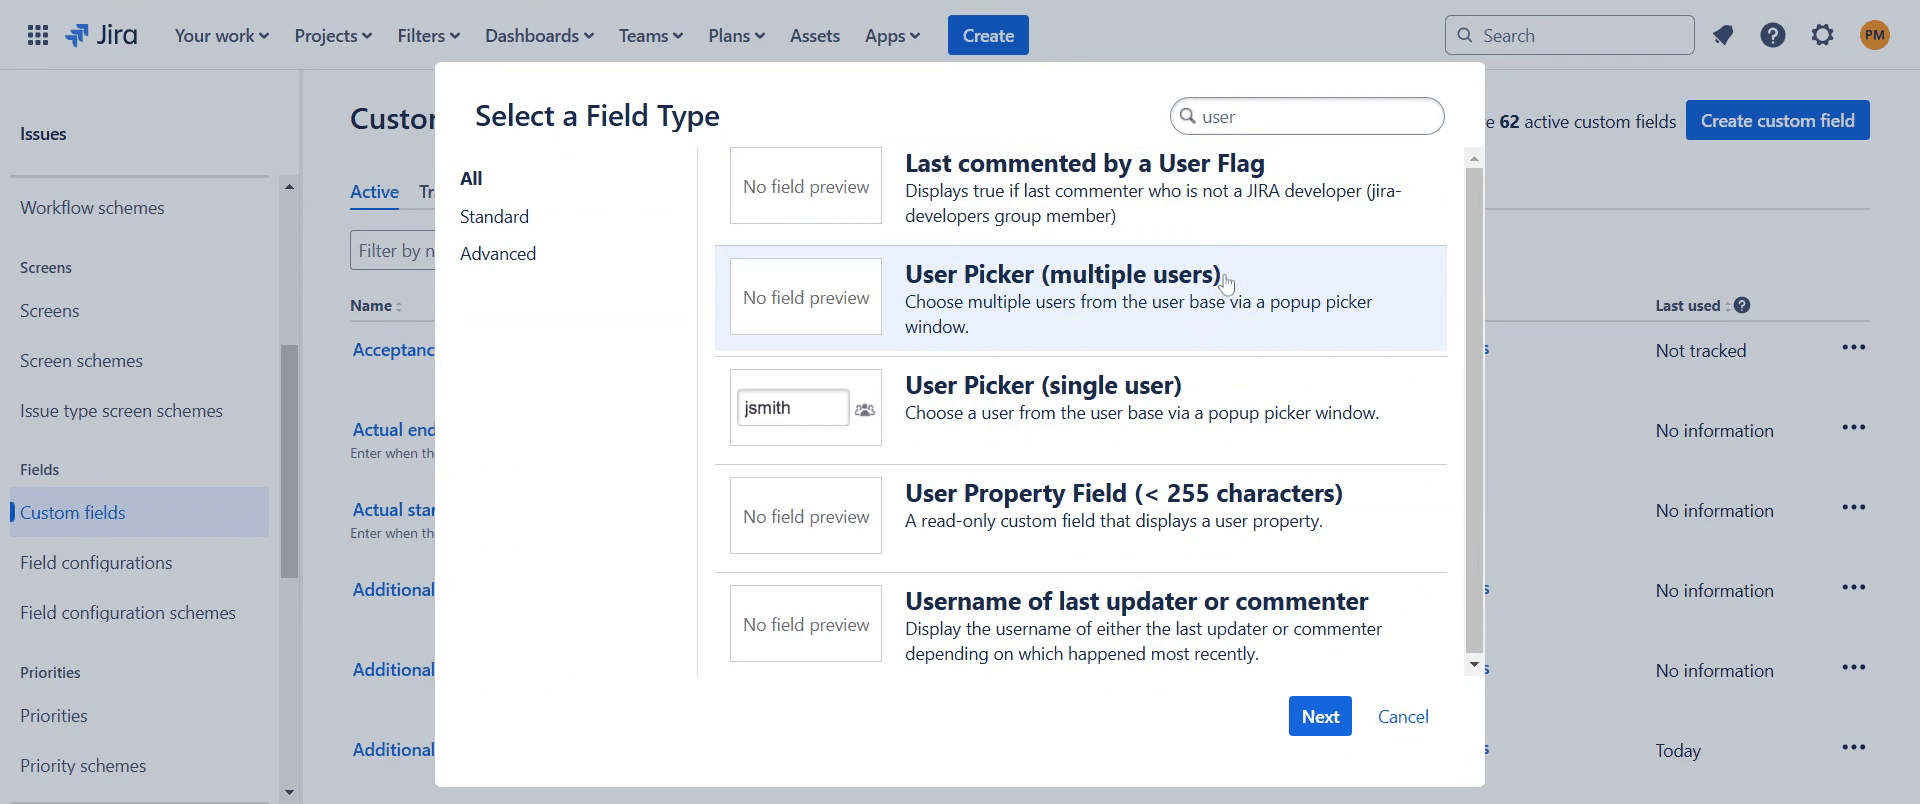Image resolution: width=1920 pixels, height=804 pixels.
Task: Select User Property Field type
Action: coord(1080,517)
